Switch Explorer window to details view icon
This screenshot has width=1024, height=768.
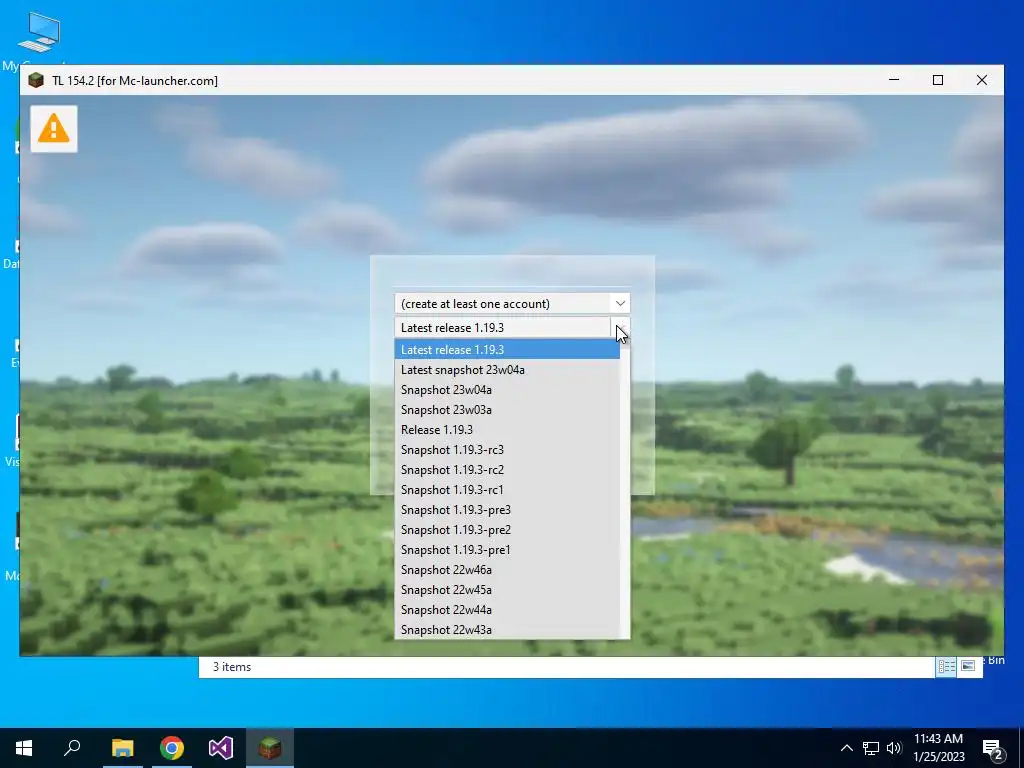click(x=946, y=666)
